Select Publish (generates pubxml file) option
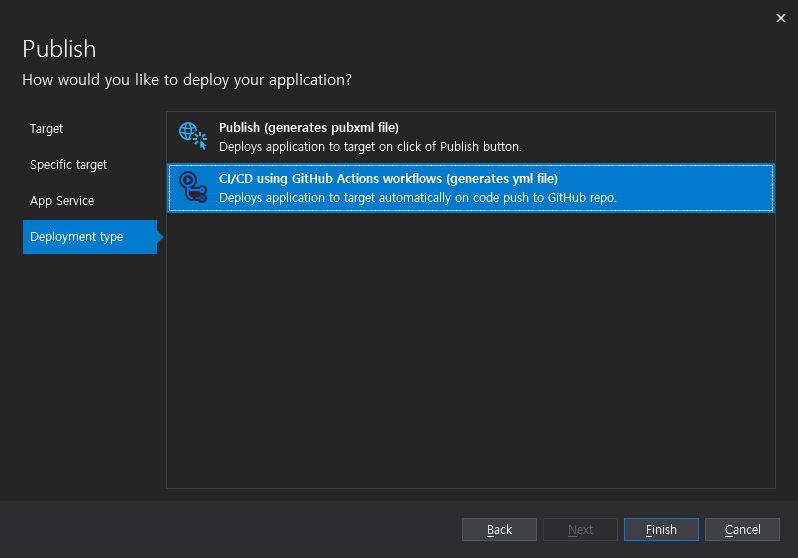The image size is (798, 558). (471, 137)
